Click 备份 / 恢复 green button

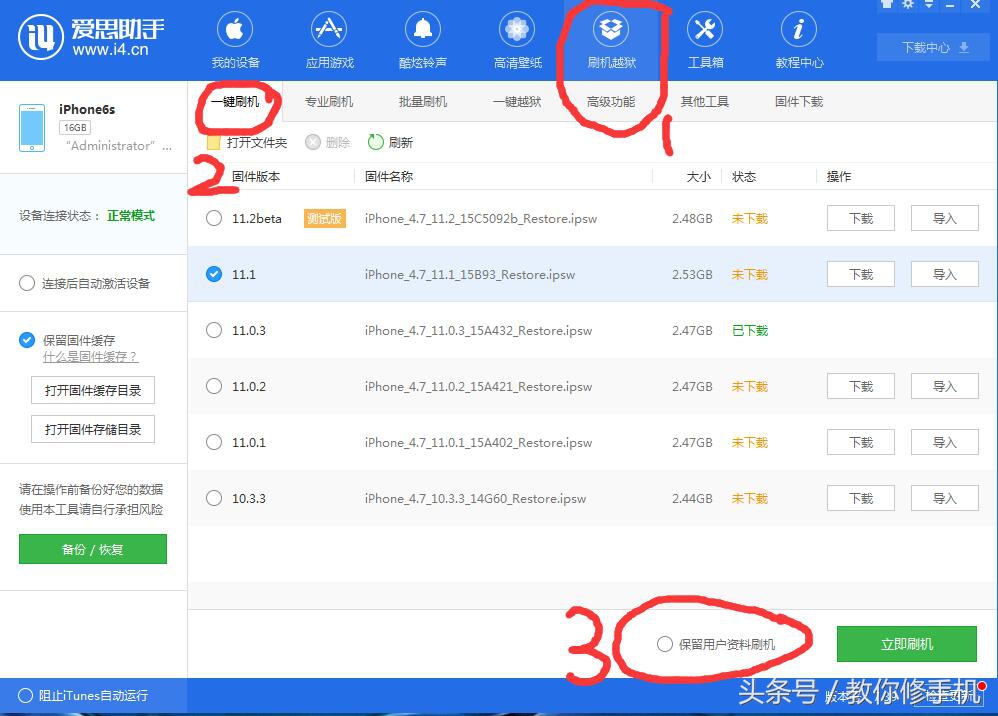click(93, 549)
